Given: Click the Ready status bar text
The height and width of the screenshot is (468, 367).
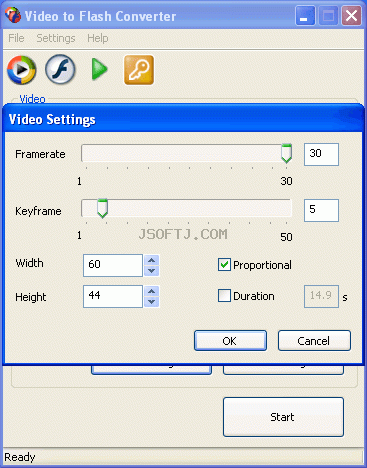Looking at the screenshot, I should [x=20, y=457].
